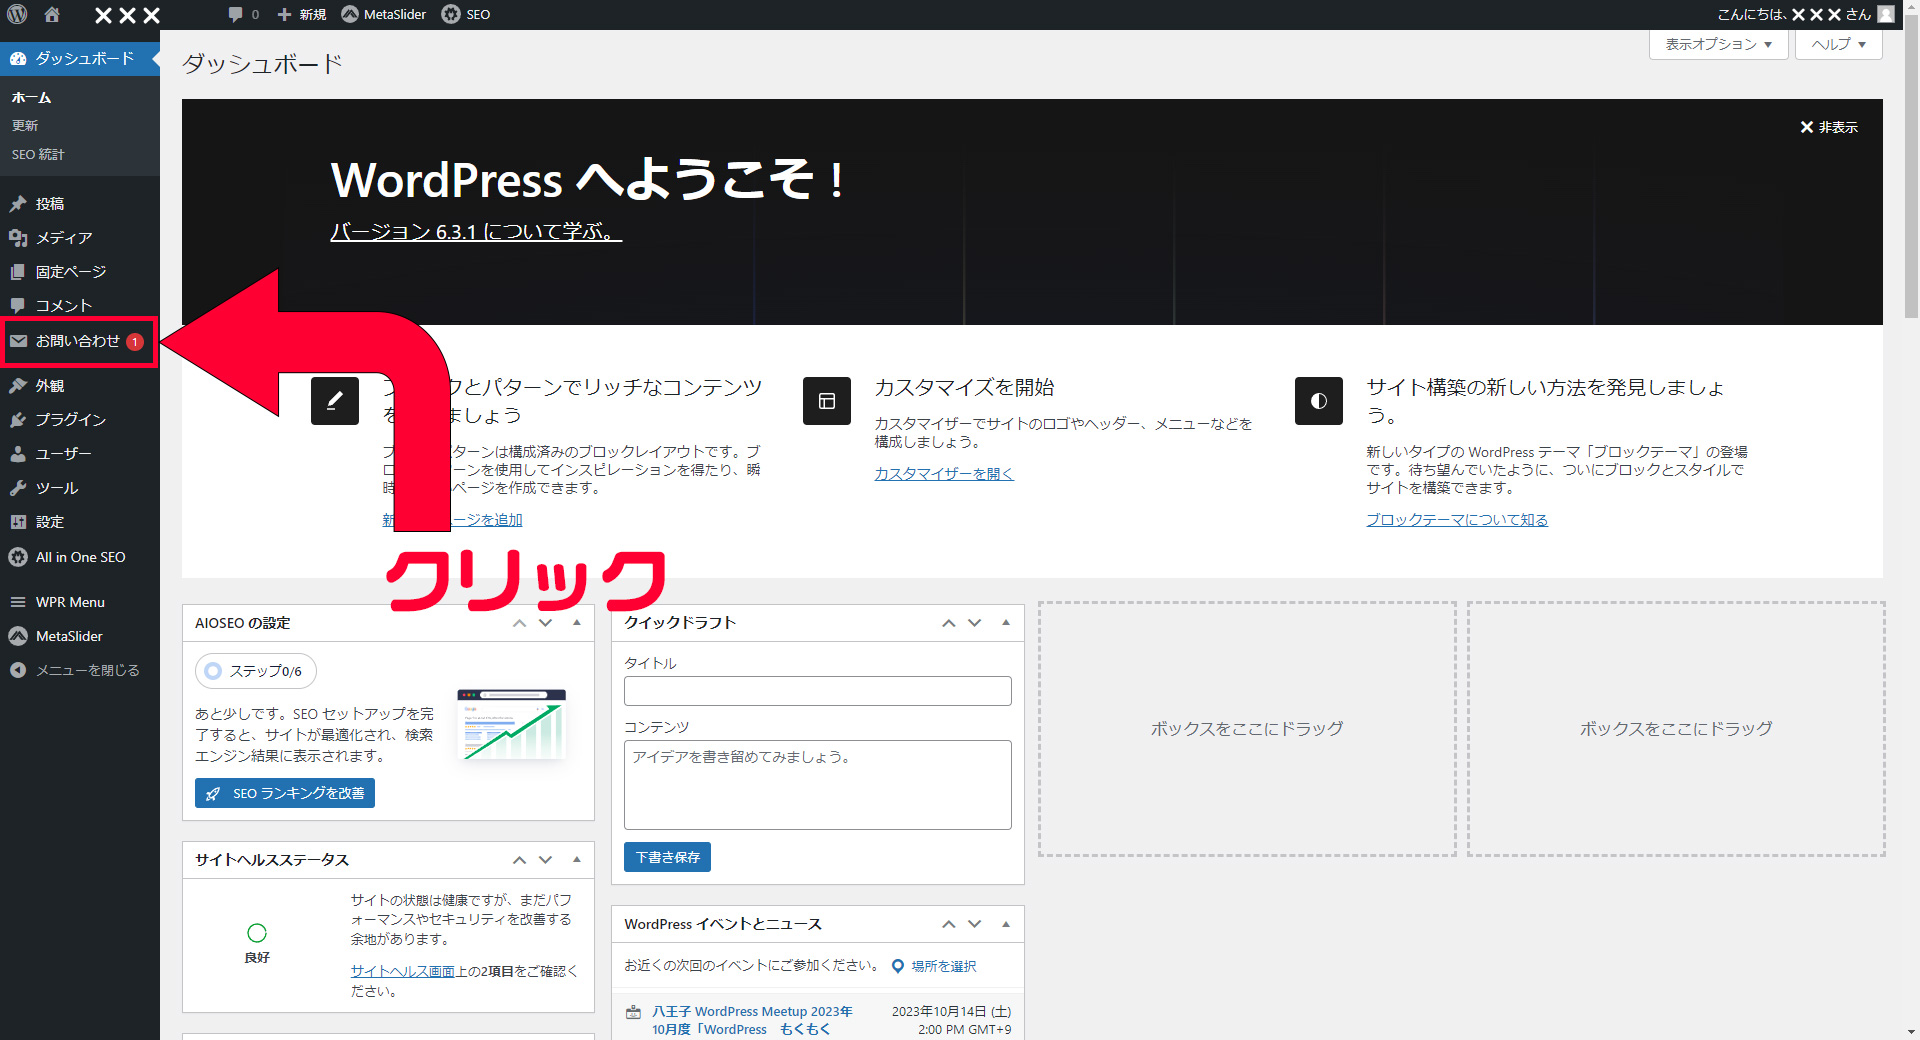The width and height of the screenshot is (1920, 1040).
Task: Click the pencil edit icon in welcome panel
Action: pyautogui.click(x=335, y=401)
